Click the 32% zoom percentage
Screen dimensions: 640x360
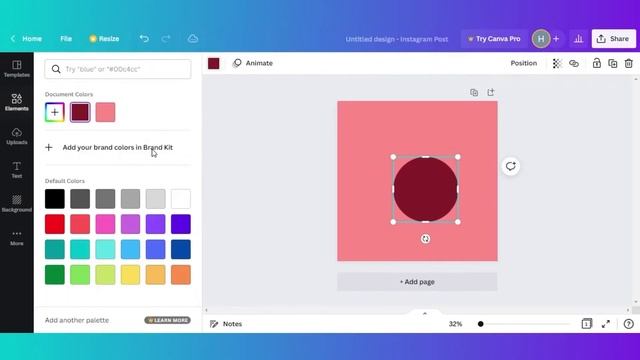(x=456, y=324)
